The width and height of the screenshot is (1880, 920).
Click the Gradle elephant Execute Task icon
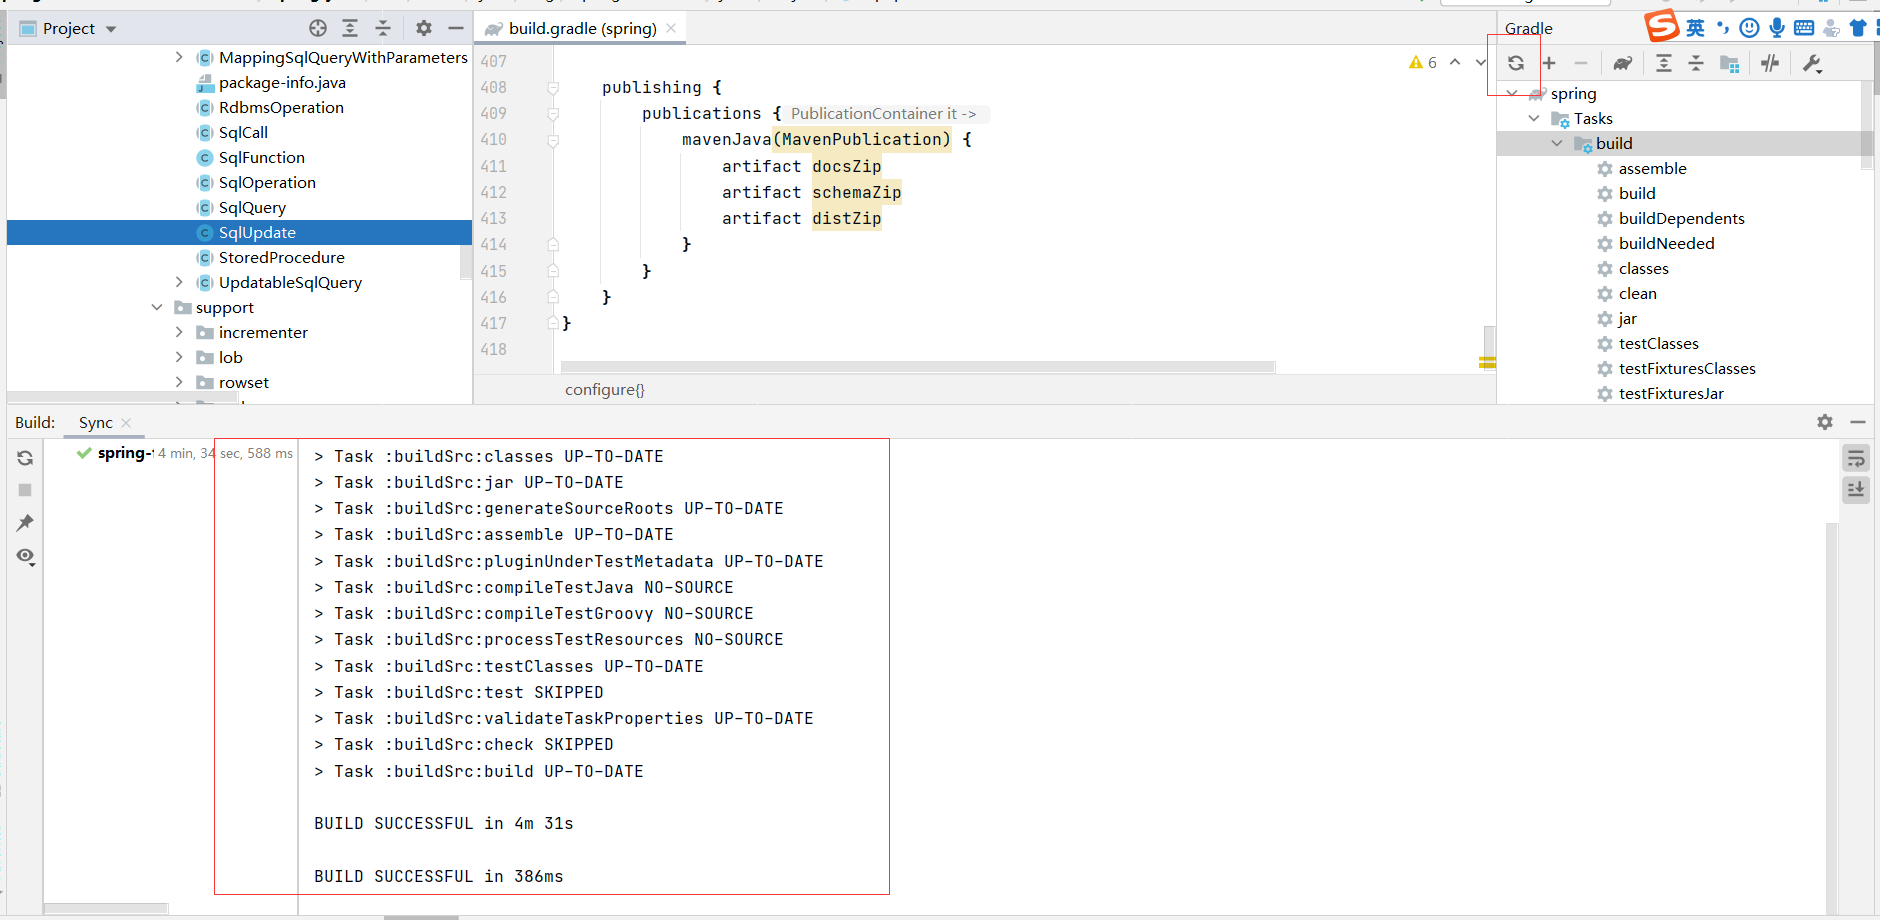pyautogui.click(x=1623, y=63)
